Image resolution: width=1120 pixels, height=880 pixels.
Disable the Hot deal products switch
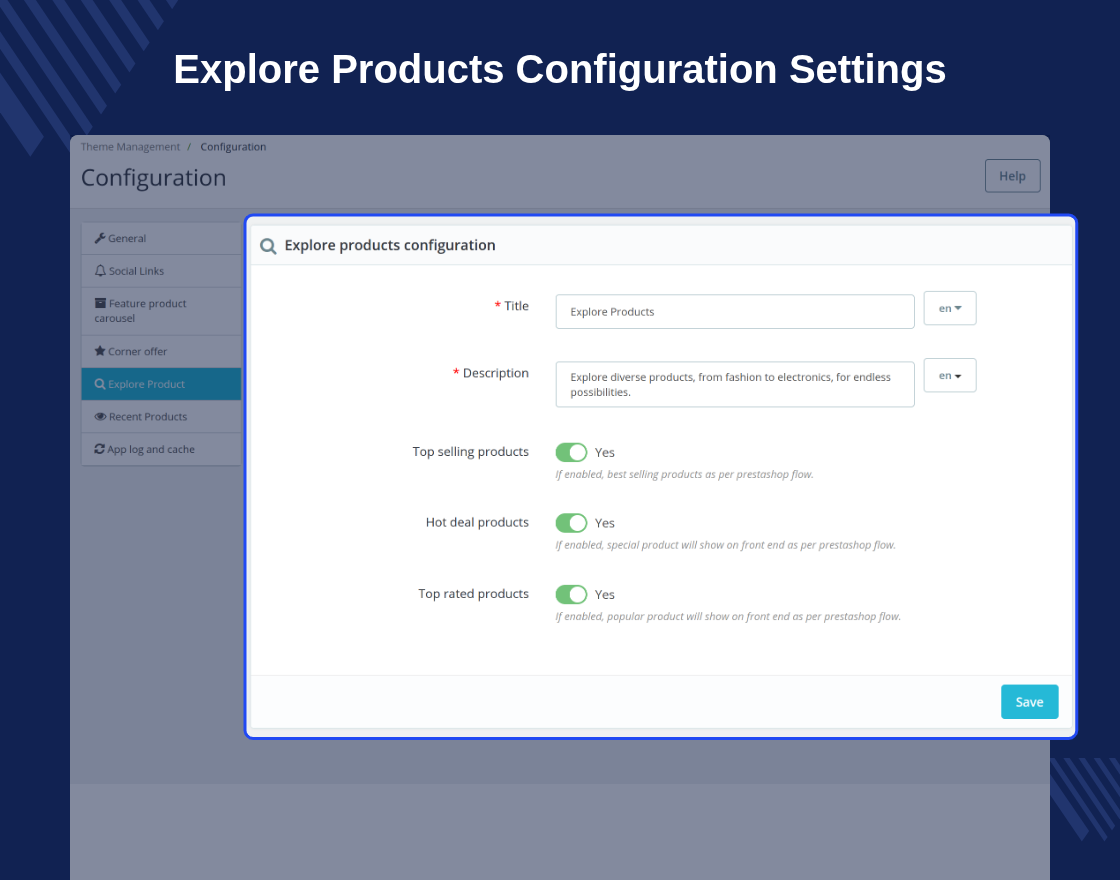[x=571, y=523]
